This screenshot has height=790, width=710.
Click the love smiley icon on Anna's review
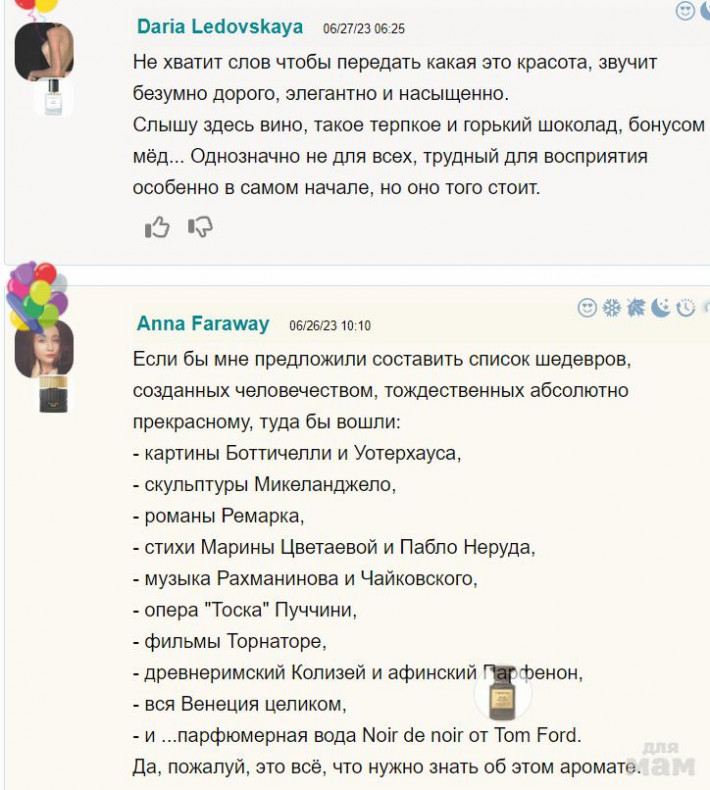[x=587, y=308]
